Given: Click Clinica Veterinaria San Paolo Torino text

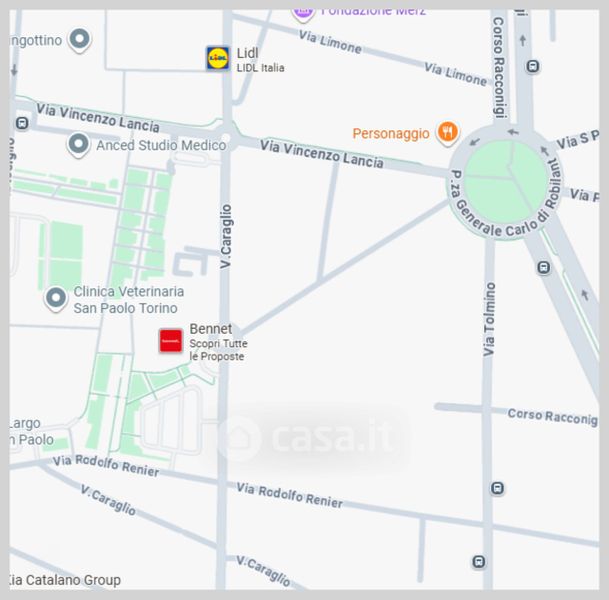Looking at the screenshot, I should (x=129, y=299).
